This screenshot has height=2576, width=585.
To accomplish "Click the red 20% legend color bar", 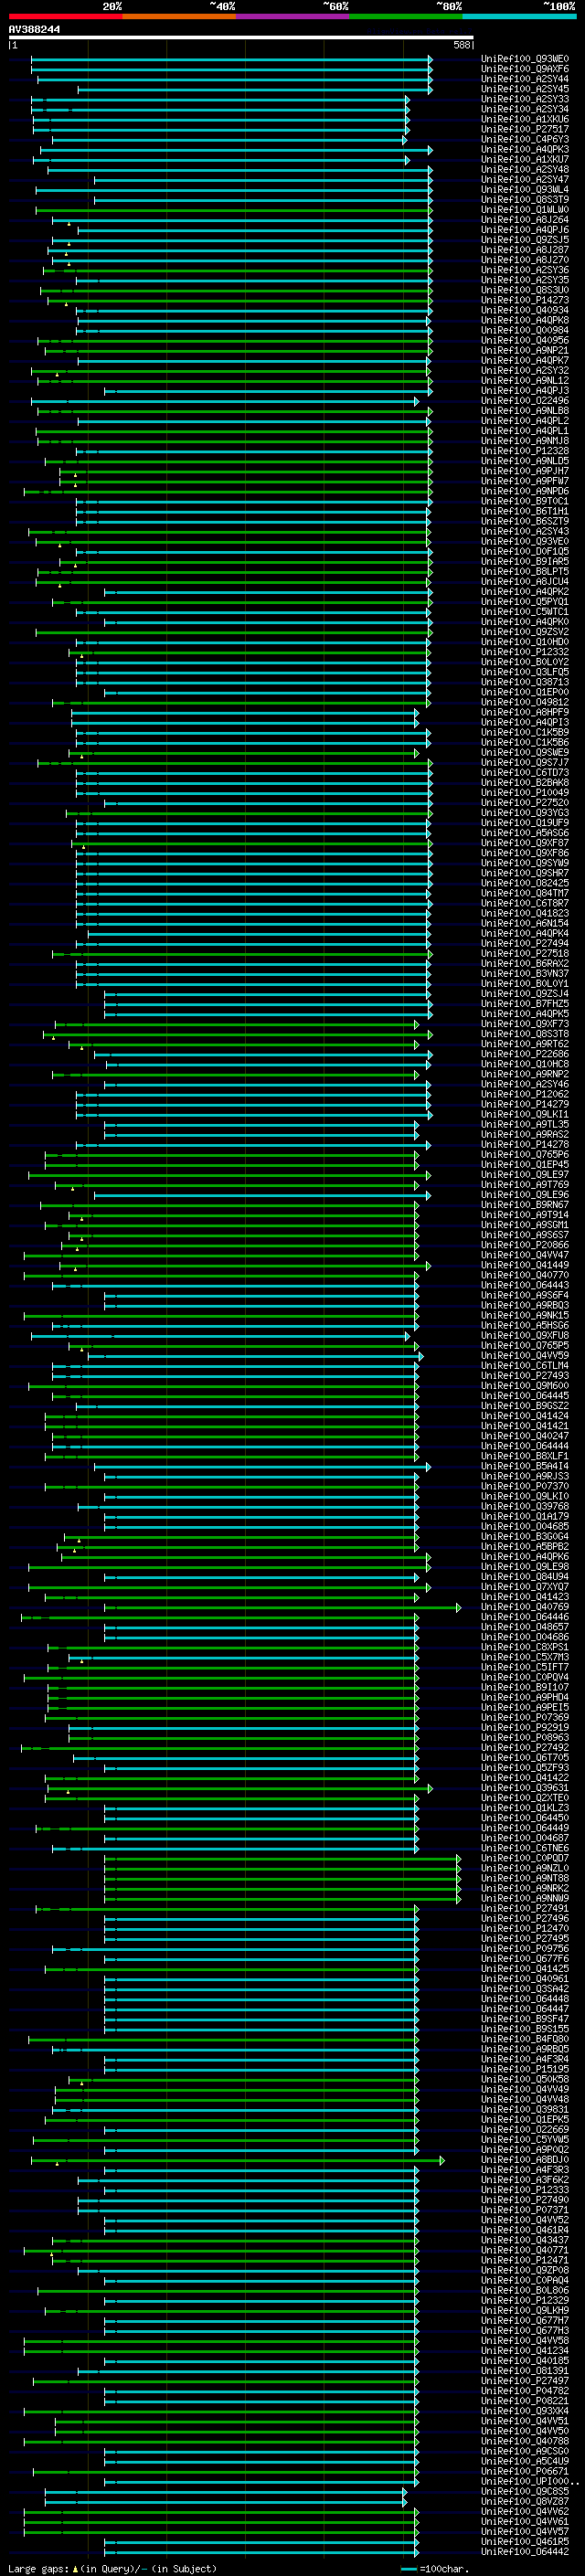I will [x=65, y=16].
